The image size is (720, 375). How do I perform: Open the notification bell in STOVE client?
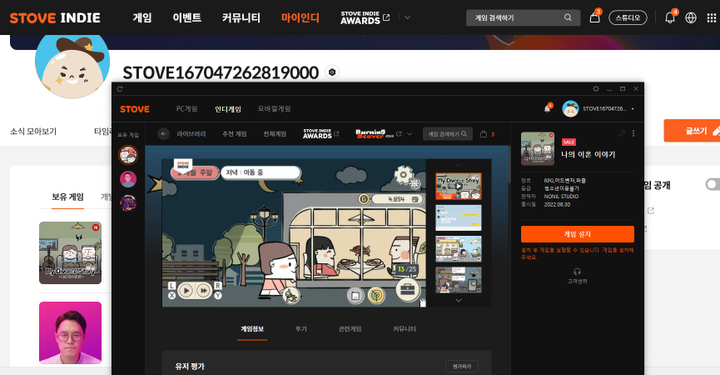pyautogui.click(x=547, y=108)
